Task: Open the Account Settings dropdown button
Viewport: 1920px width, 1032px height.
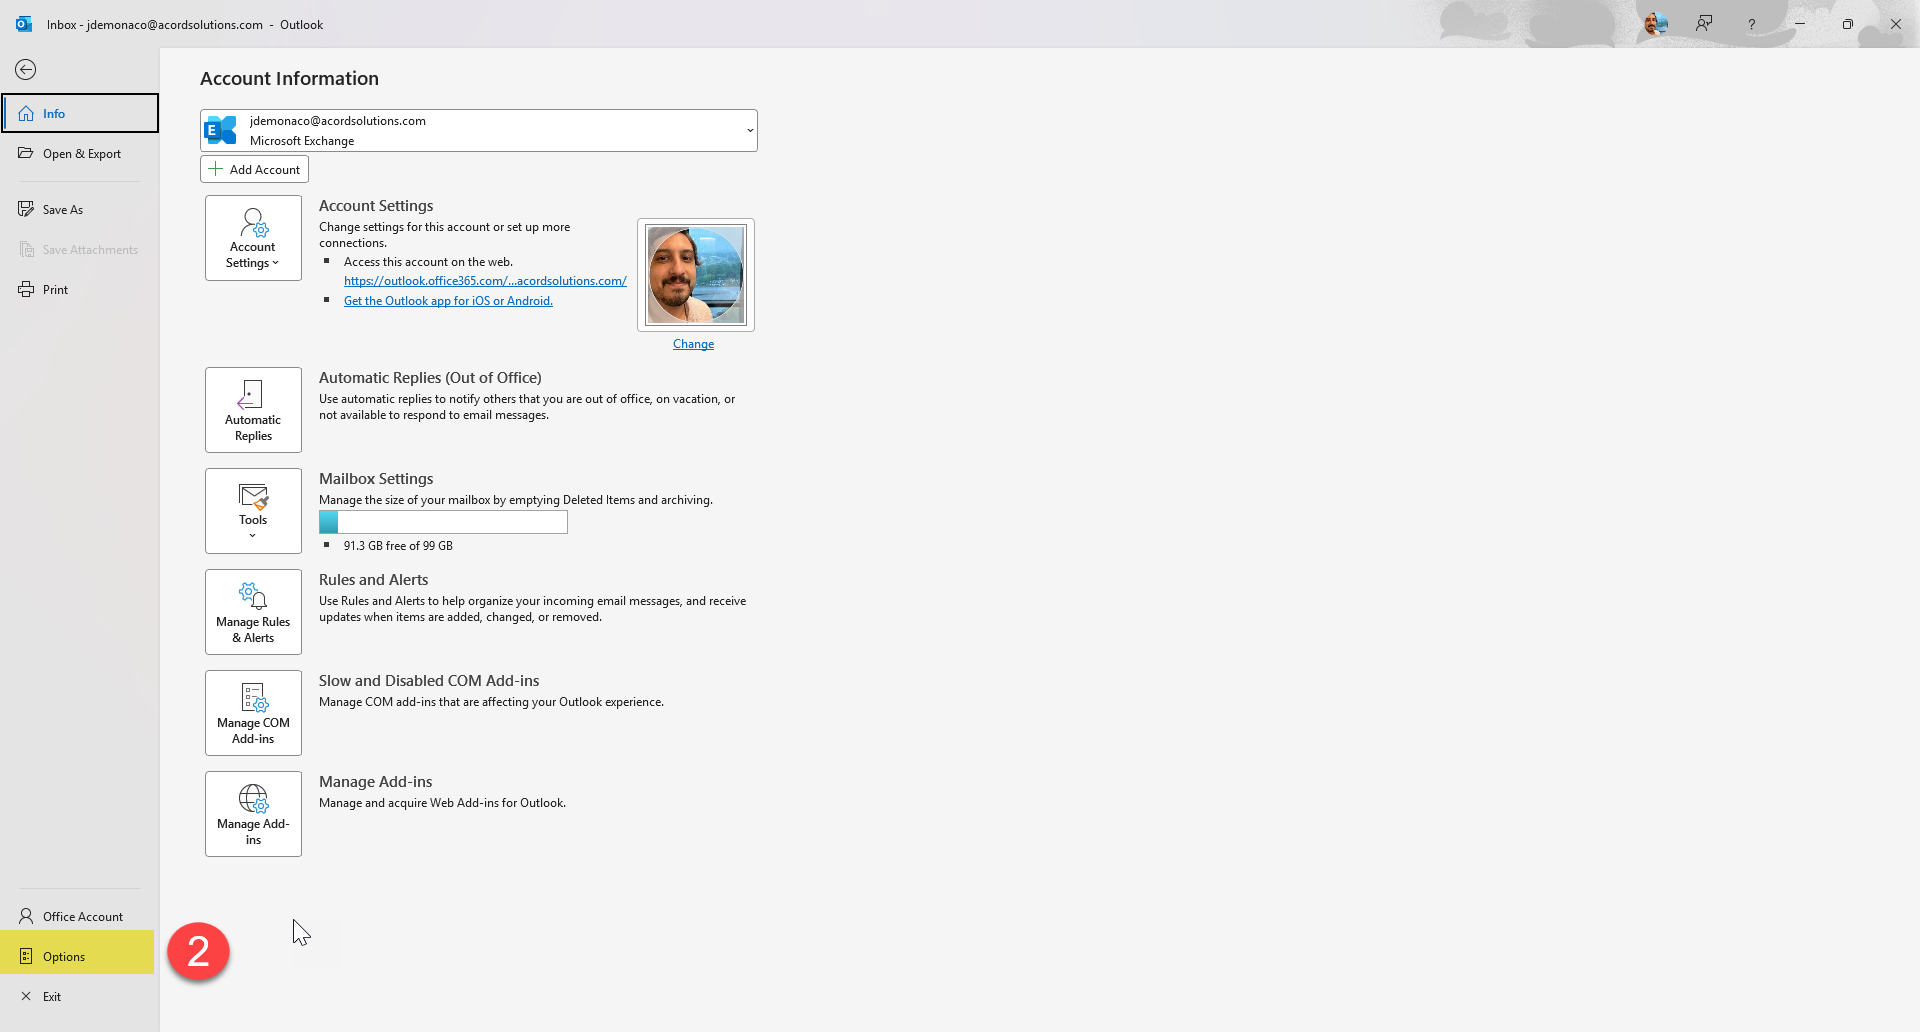Action: pos(253,238)
